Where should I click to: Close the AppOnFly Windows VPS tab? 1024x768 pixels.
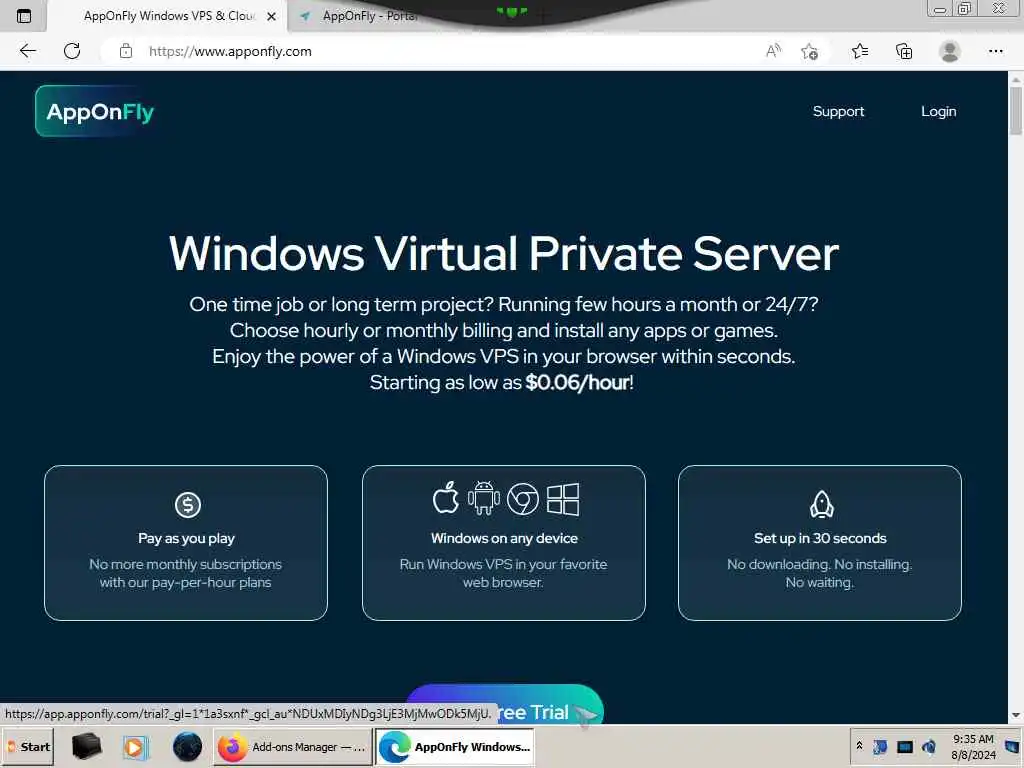tap(272, 16)
